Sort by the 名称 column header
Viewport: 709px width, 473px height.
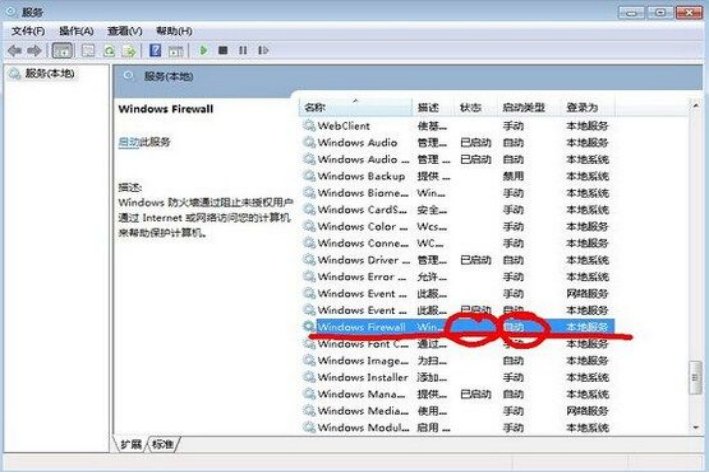pyautogui.click(x=355, y=108)
